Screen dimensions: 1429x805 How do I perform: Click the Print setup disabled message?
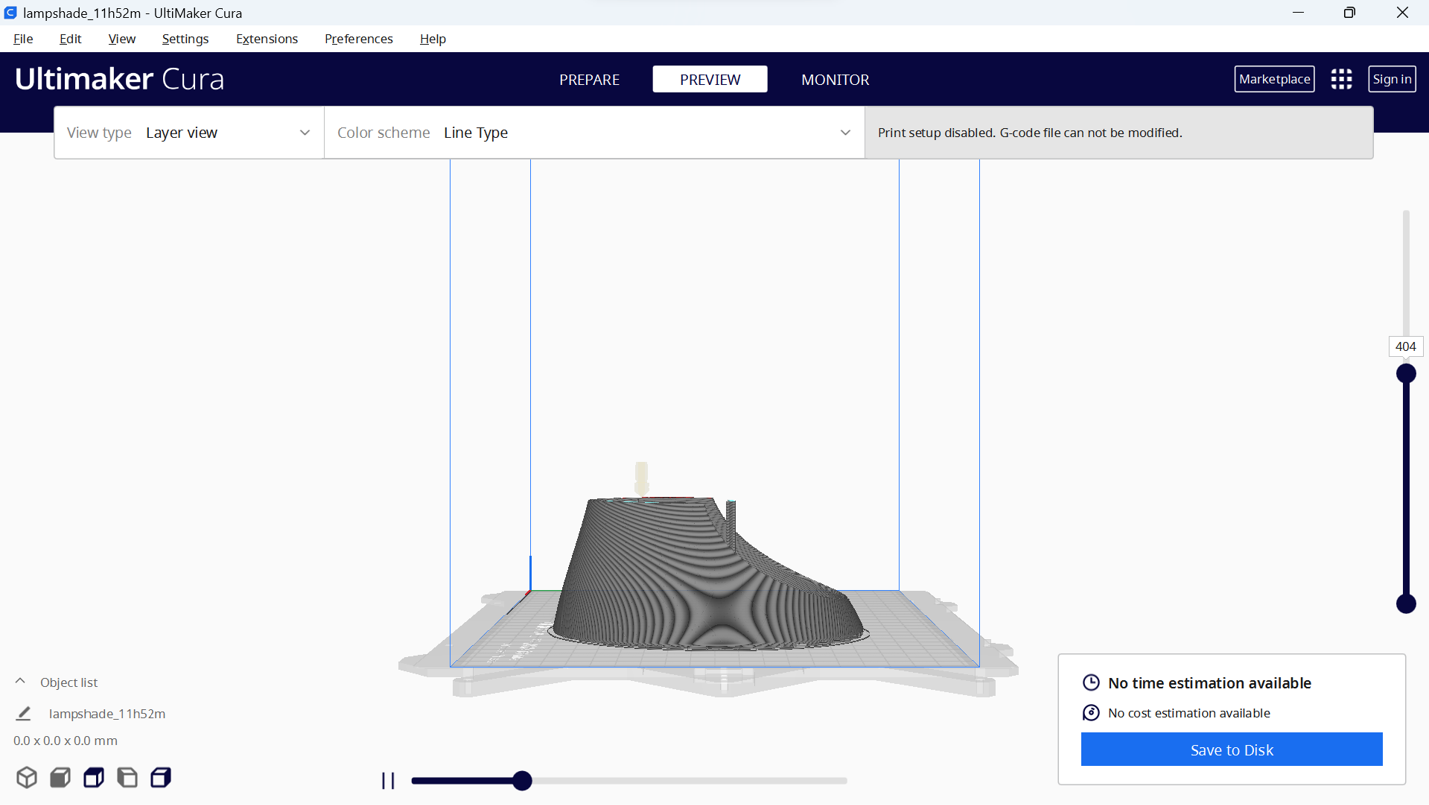[x=1030, y=132]
